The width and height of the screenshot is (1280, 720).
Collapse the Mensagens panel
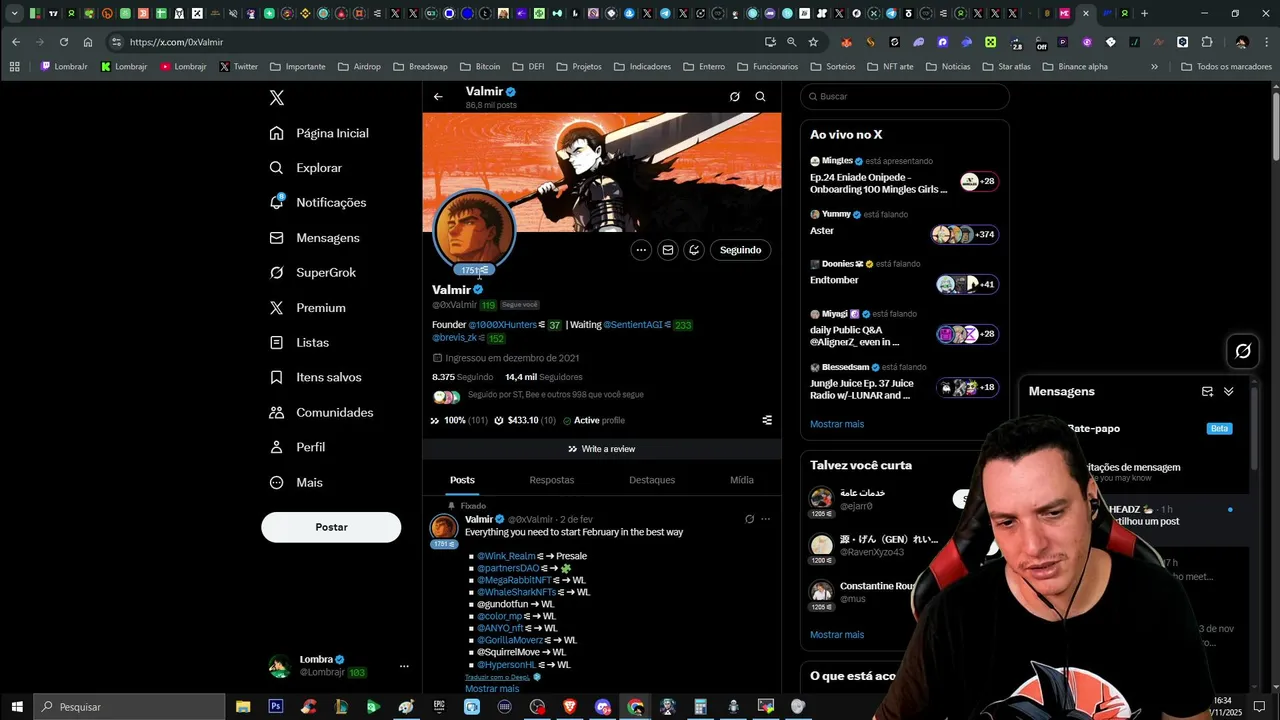[x=1229, y=391]
